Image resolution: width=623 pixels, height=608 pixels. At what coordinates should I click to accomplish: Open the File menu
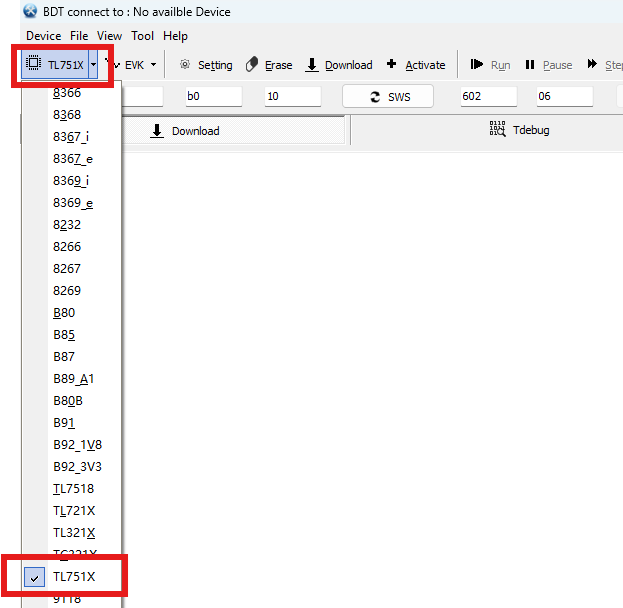(x=79, y=36)
